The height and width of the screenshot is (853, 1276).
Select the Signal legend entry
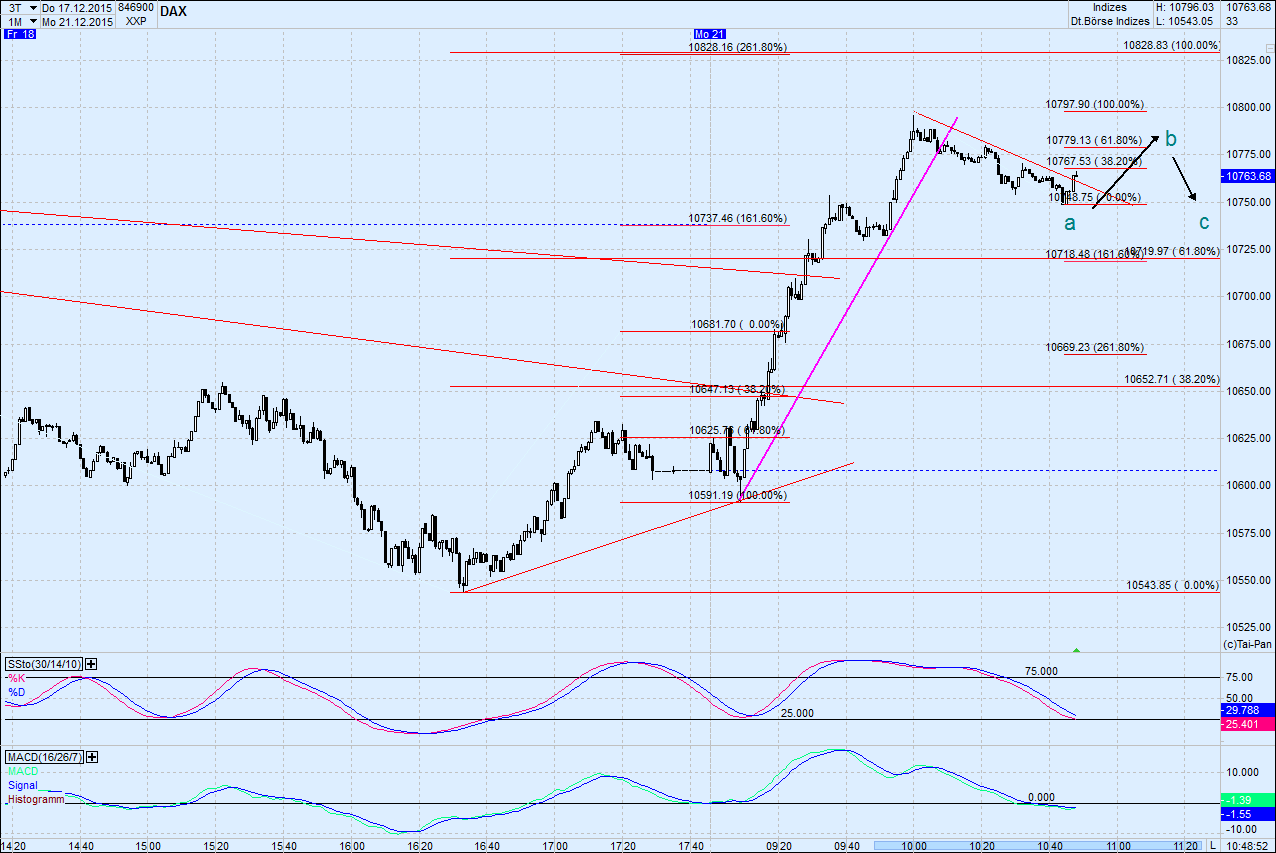22,786
